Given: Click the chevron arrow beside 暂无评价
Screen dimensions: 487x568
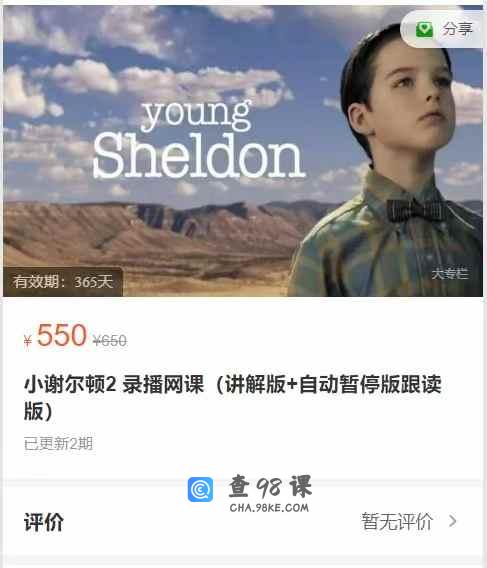Looking at the screenshot, I should pyautogui.click(x=453, y=521).
